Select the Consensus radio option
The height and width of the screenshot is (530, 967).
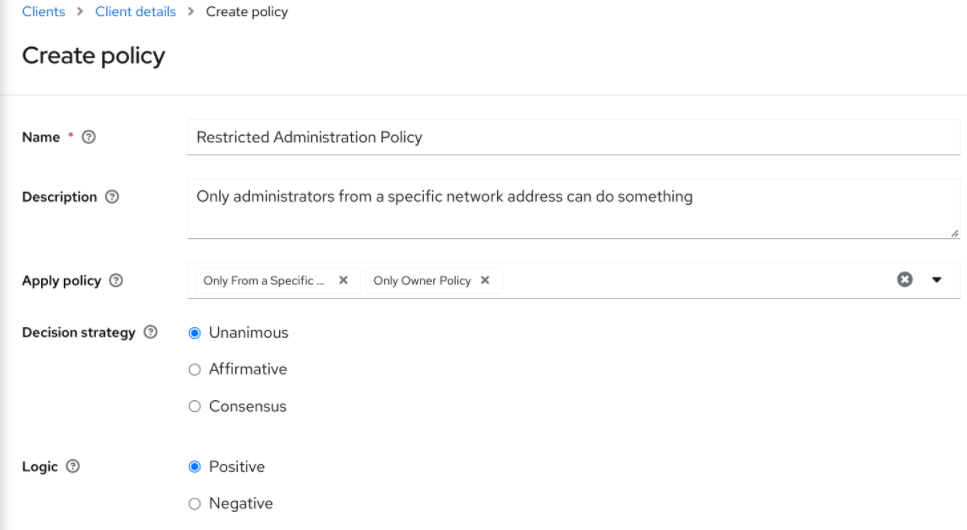(195, 407)
